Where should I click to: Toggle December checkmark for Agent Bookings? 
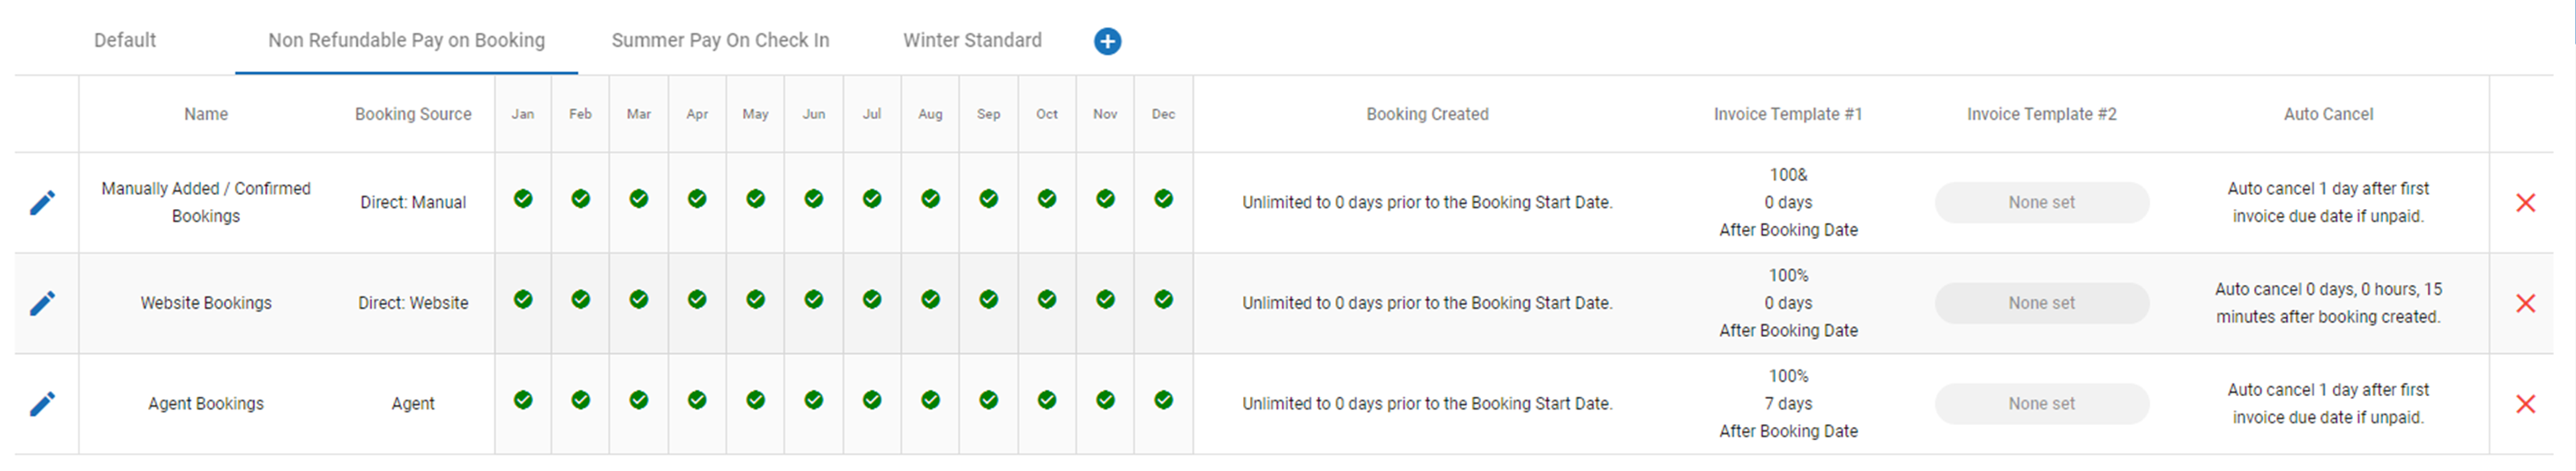[1163, 400]
